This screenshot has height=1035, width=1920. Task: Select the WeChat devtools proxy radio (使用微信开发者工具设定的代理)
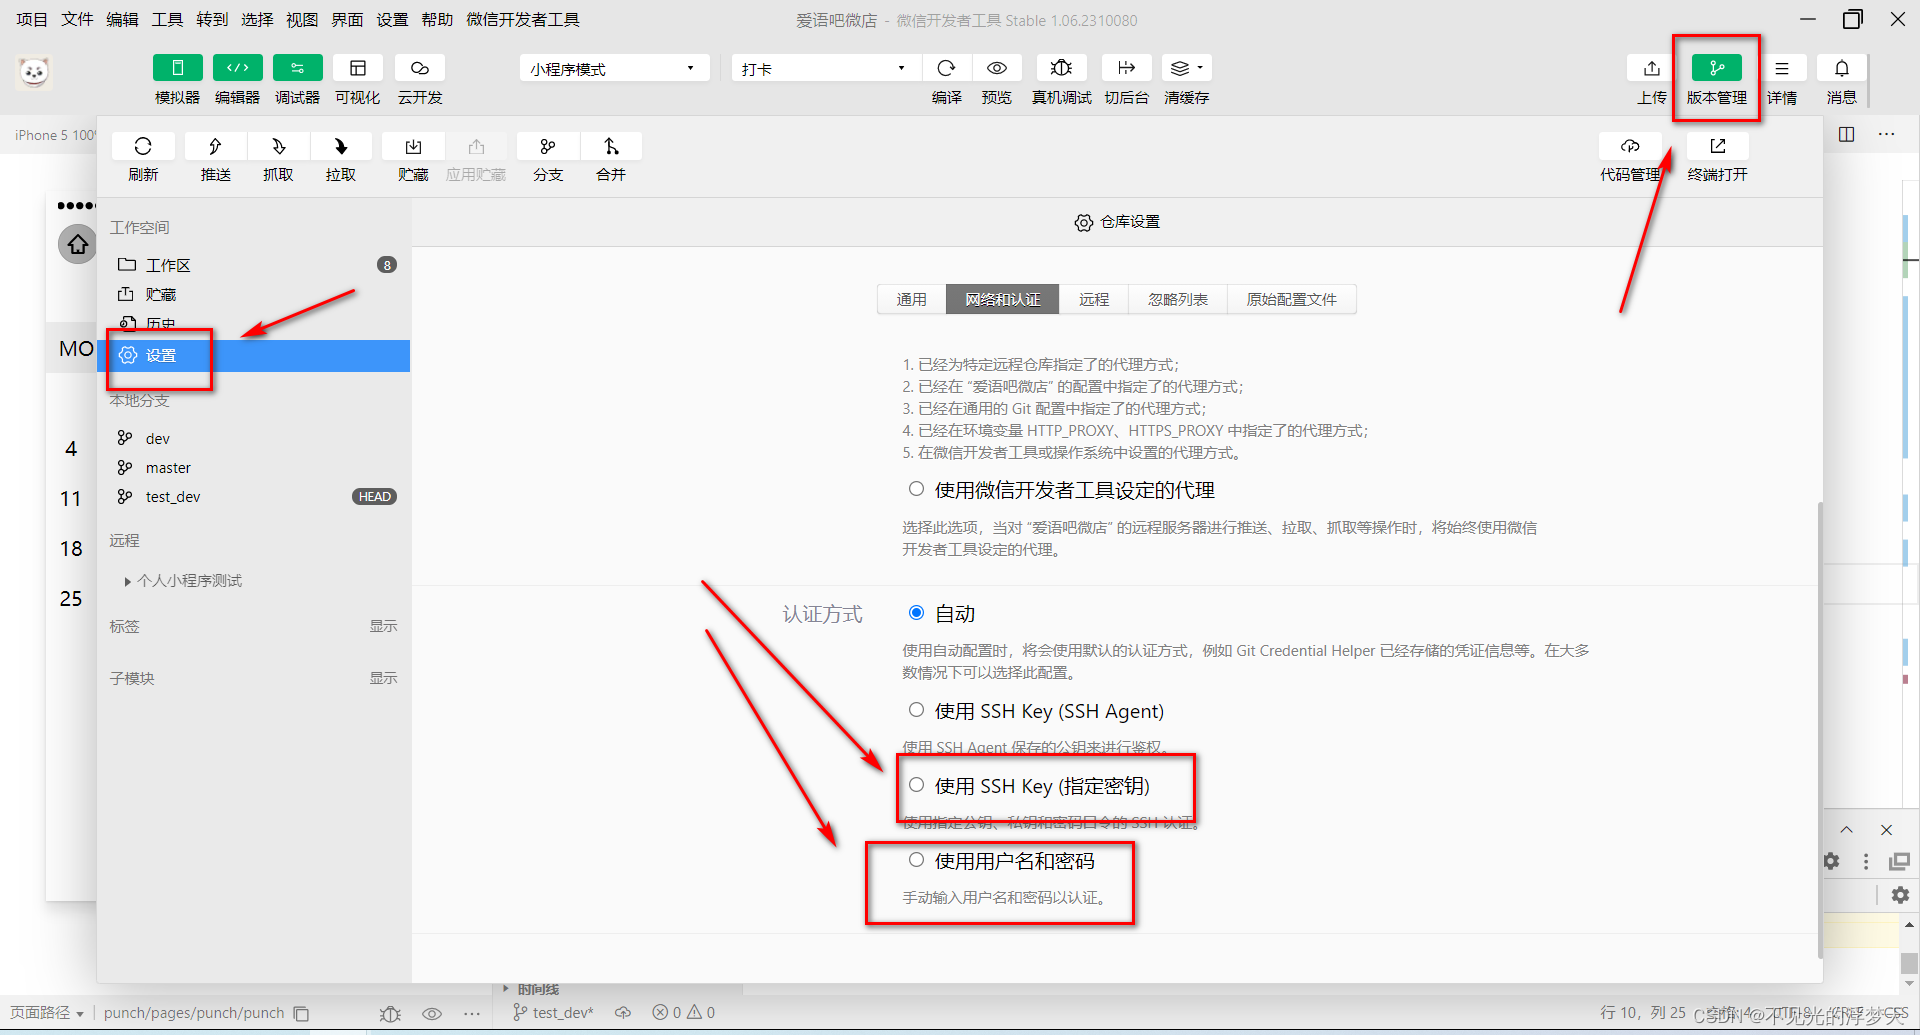coord(916,489)
